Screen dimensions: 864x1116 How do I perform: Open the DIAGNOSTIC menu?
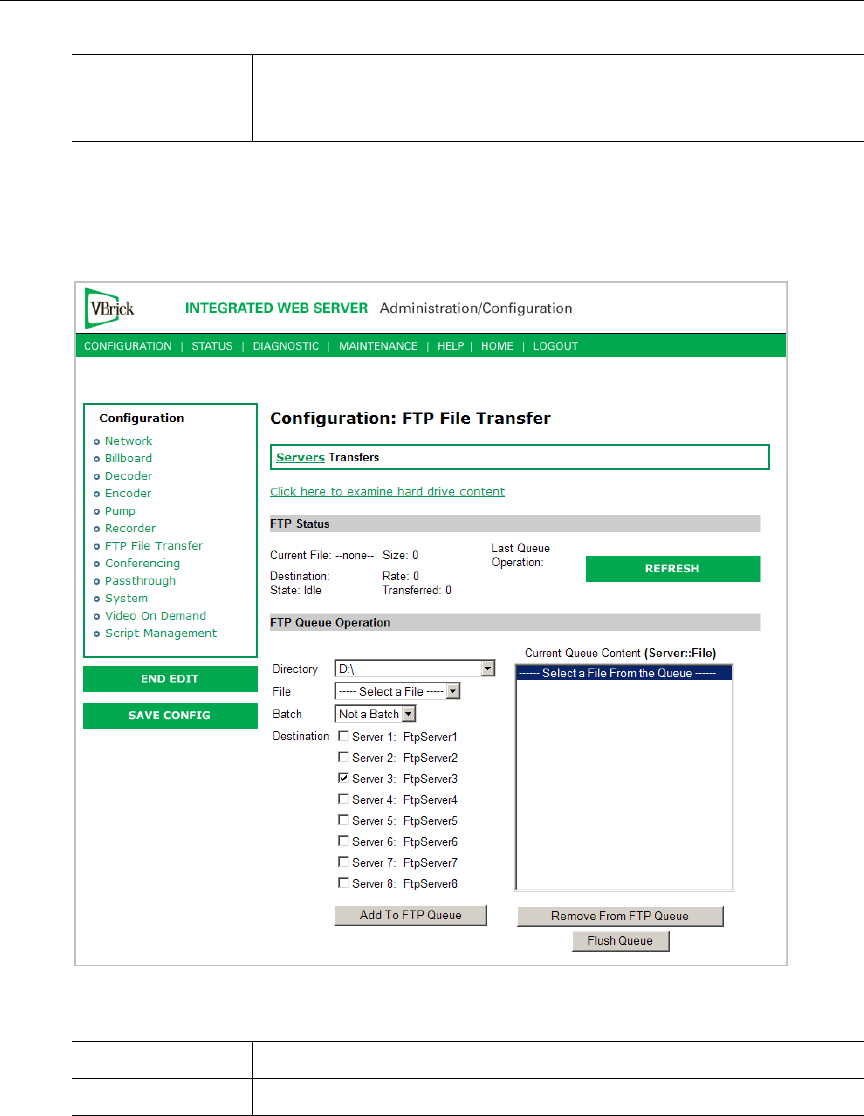[x=286, y=346]
